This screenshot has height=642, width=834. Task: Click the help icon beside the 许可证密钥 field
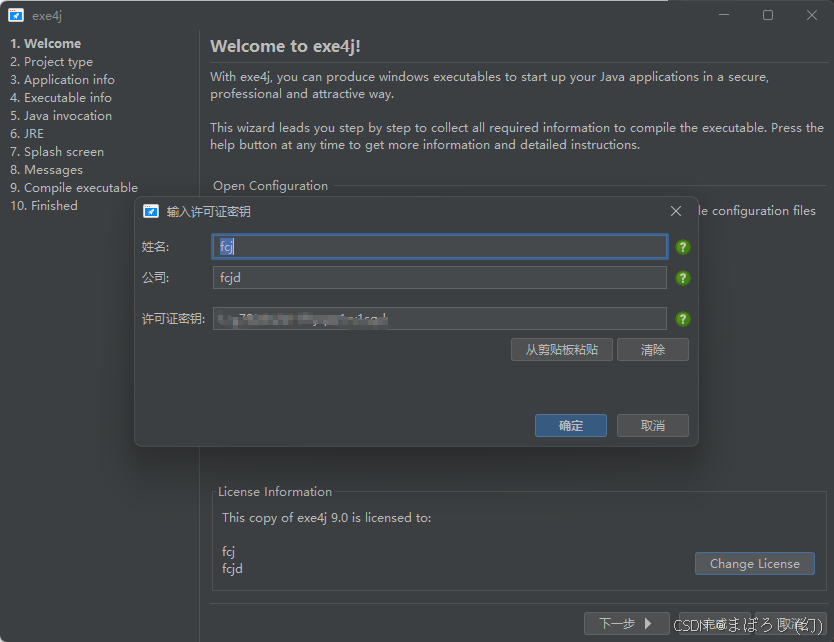pyautogui.click(x=683, y=319)
